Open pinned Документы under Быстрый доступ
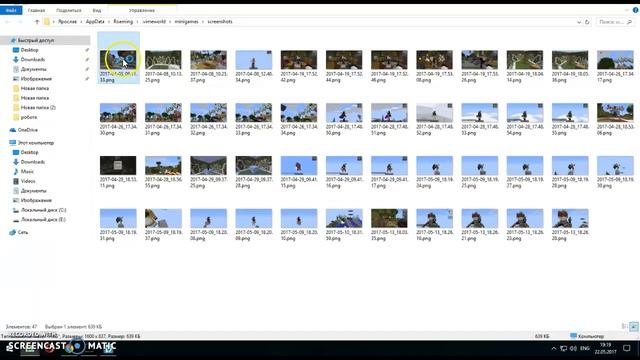The width and height of the screenshot is (640, 360). pyautogui.click(x=33, y=69)
